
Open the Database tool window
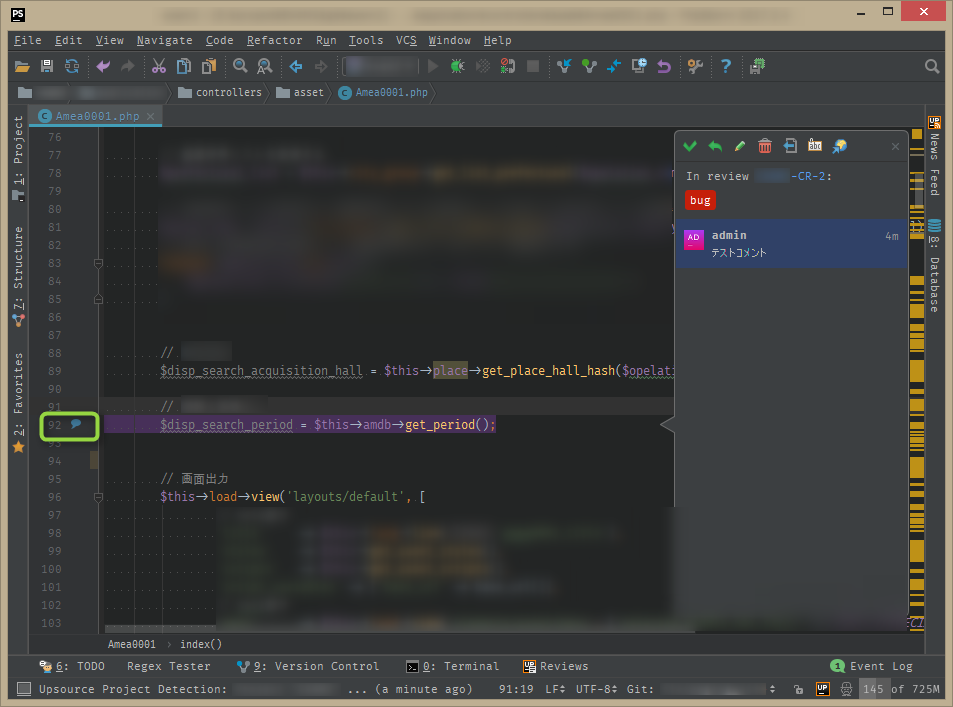coord(934,266)
